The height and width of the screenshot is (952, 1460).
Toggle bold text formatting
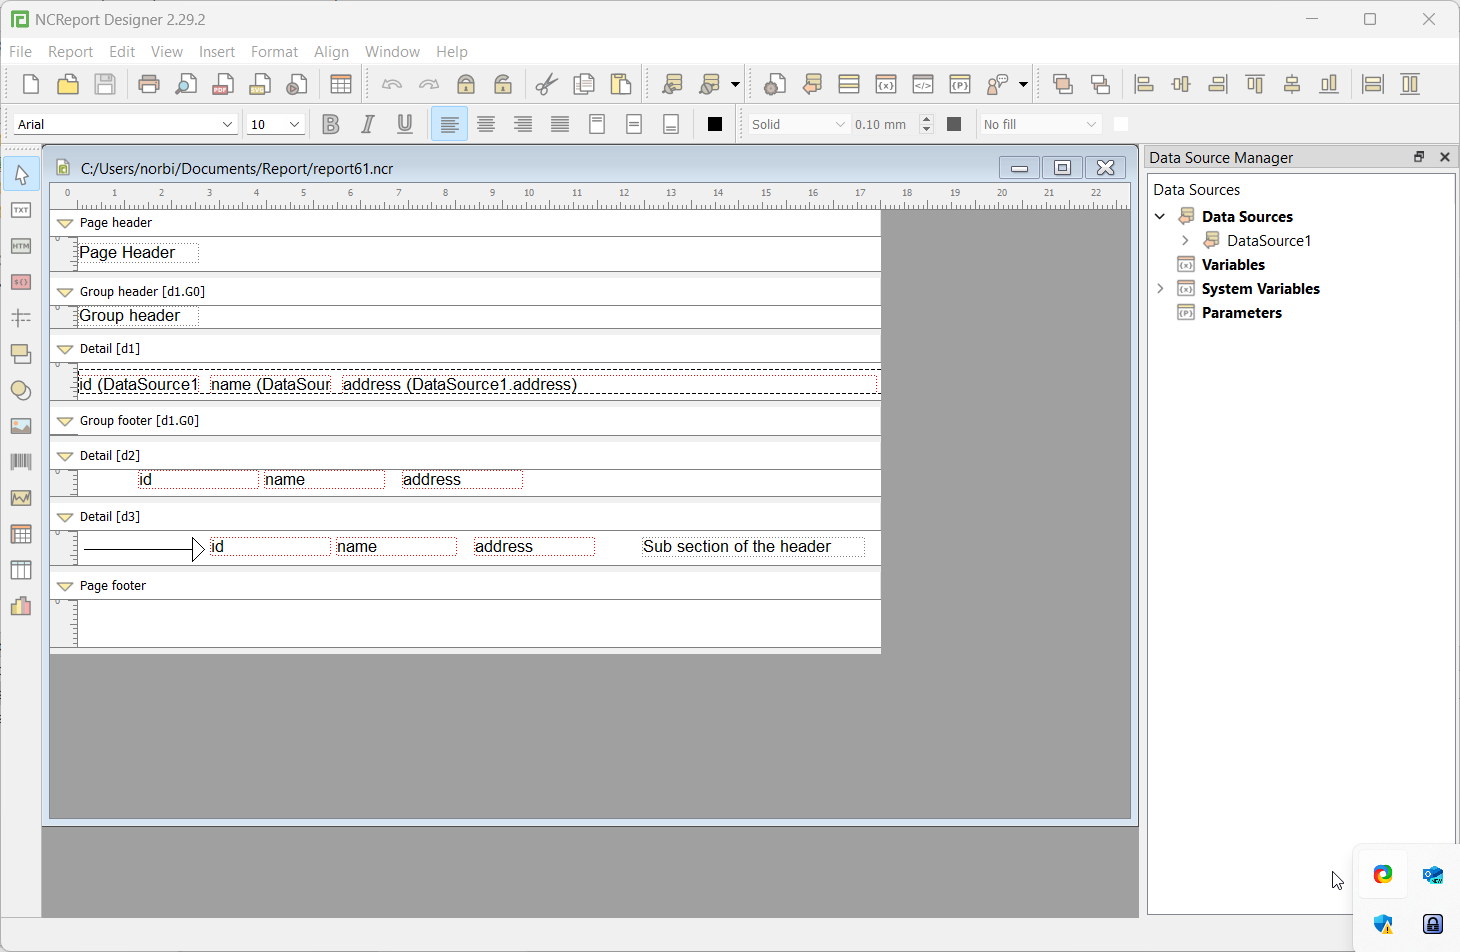tap(331, 124)
